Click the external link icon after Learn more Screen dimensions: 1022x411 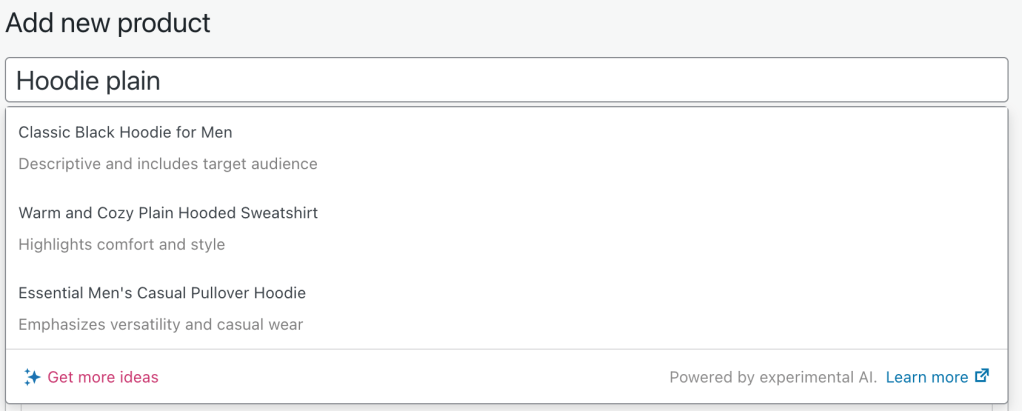click(x=982, y=376)
